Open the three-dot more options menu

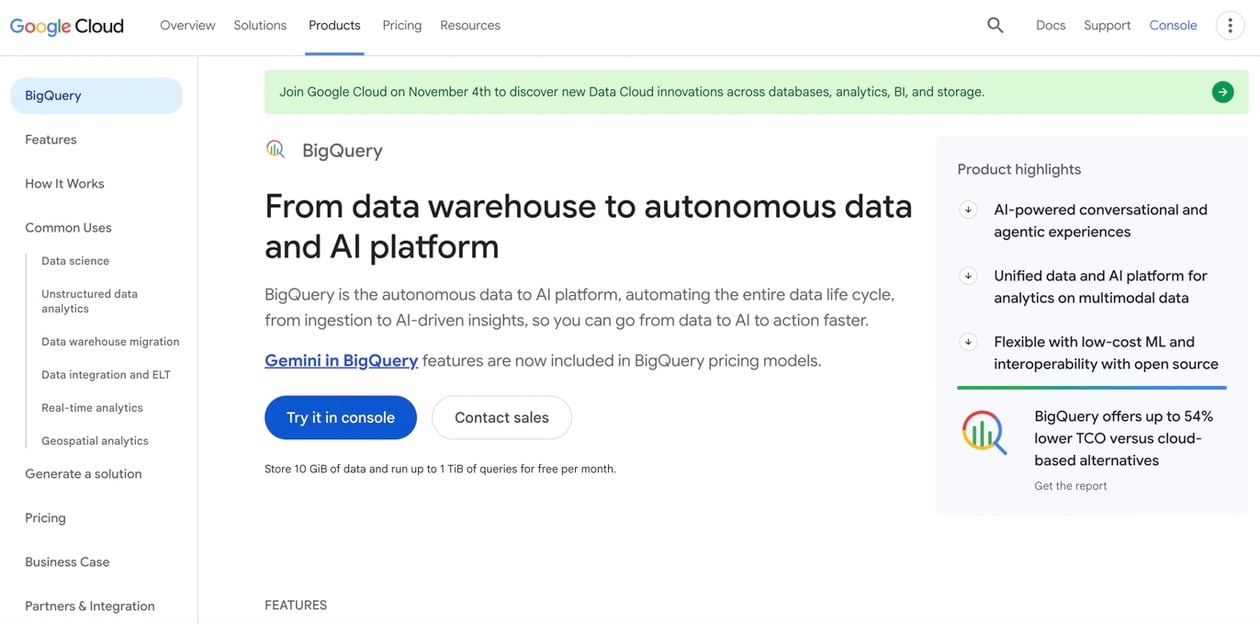coord(1230,26)
